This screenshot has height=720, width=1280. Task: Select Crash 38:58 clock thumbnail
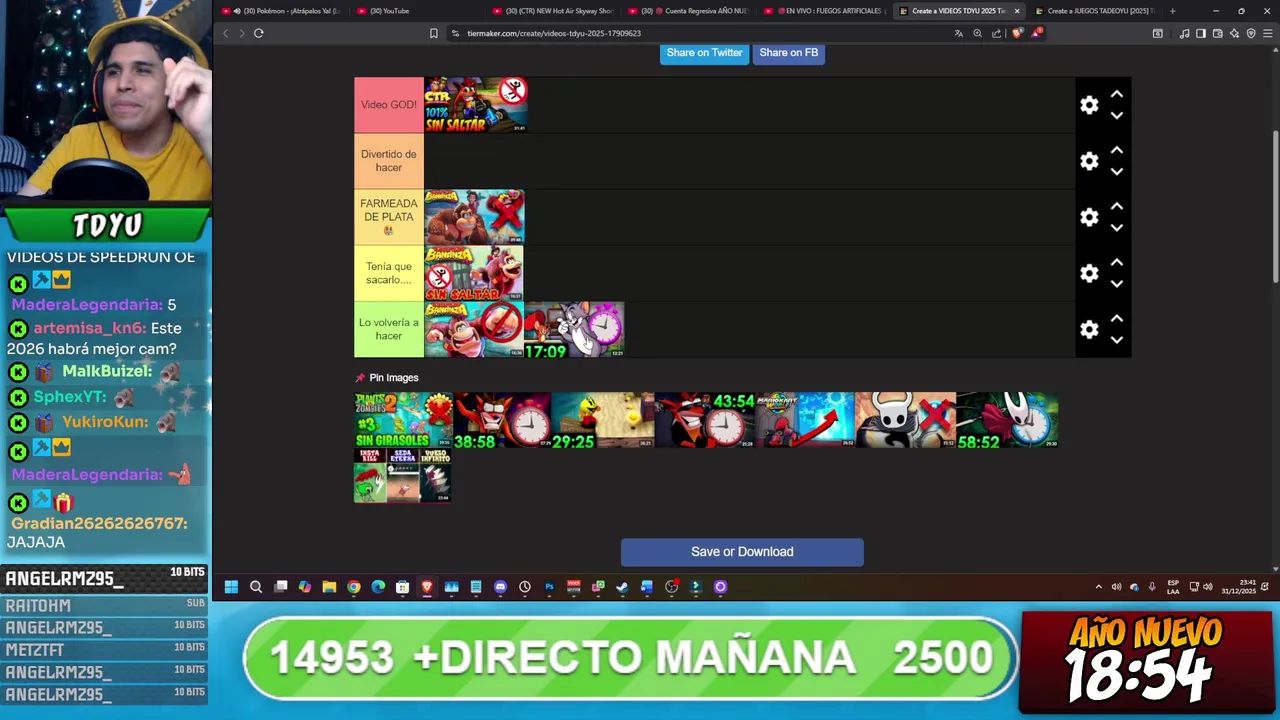504,420
